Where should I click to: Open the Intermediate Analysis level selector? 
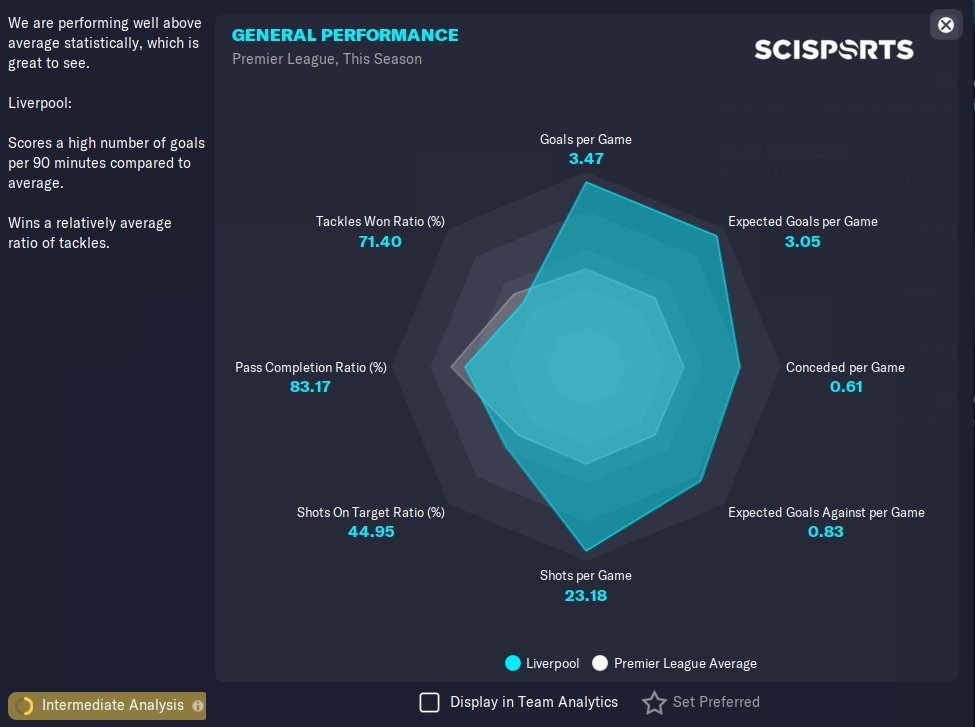click(x=112, y=706)
